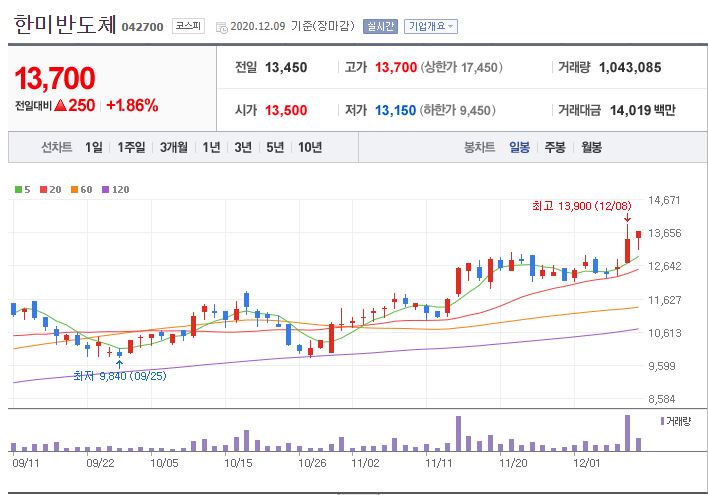The height and width of the screenshot is (495, 708).
Task: Click the 하한가 9,450 text
Action: coord(458,110)
